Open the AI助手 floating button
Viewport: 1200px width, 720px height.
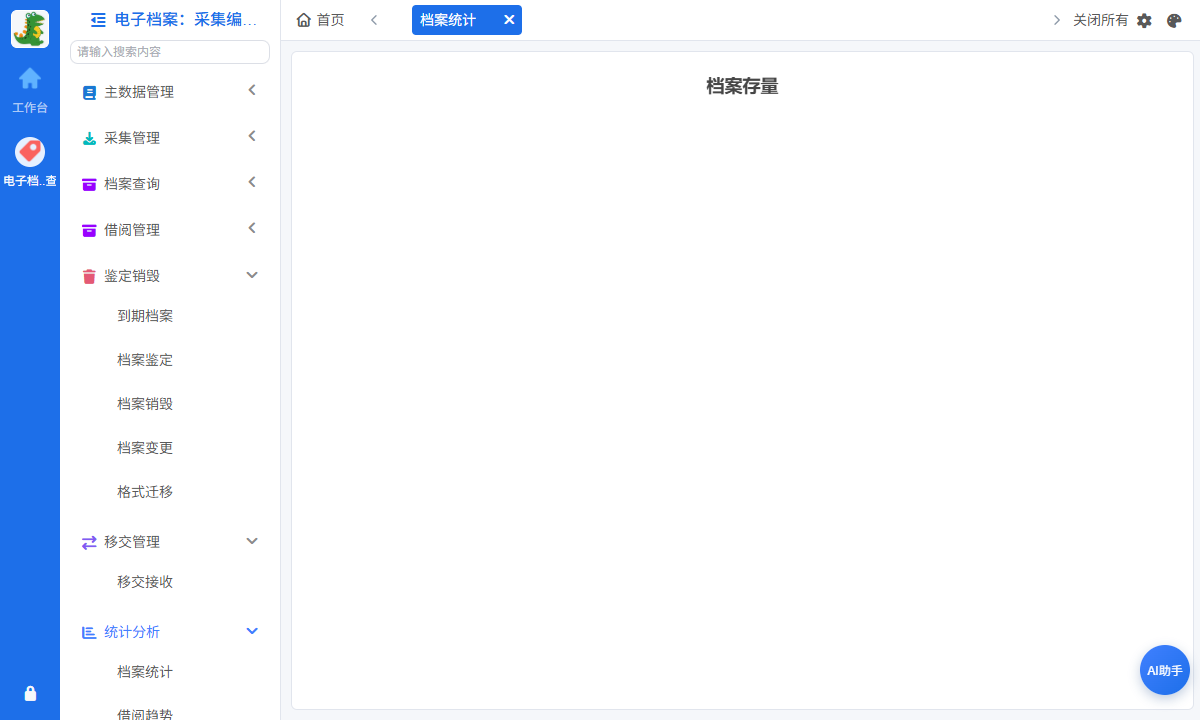point(1165,670)
